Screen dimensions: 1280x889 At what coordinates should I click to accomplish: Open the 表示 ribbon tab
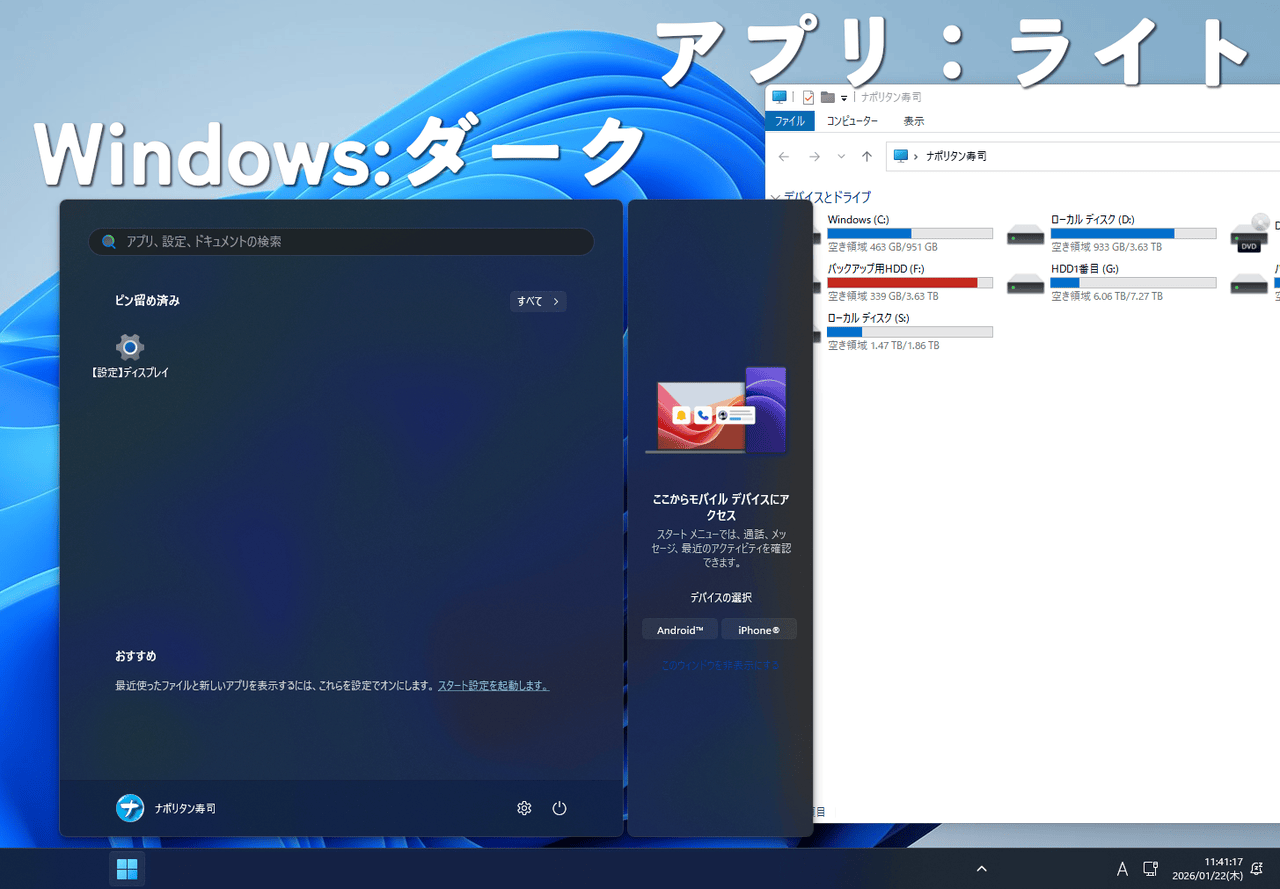tap(913, 120)
